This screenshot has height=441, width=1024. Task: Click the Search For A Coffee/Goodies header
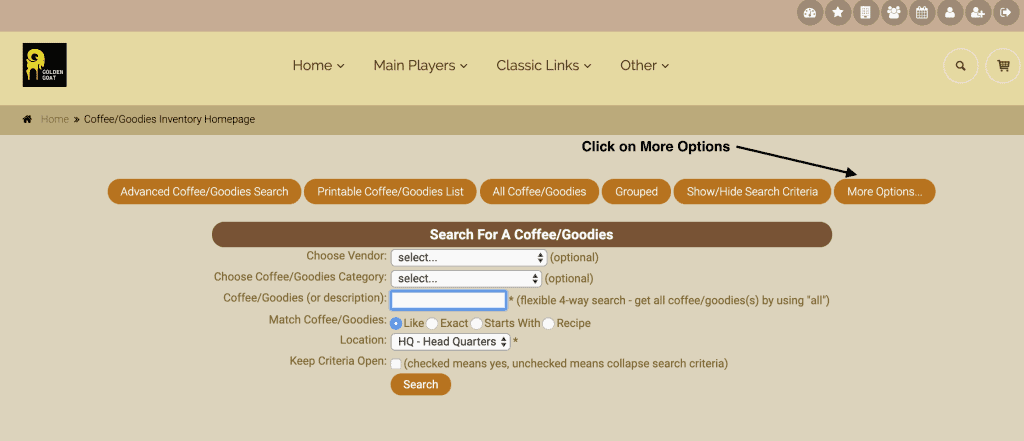[522, 235]
